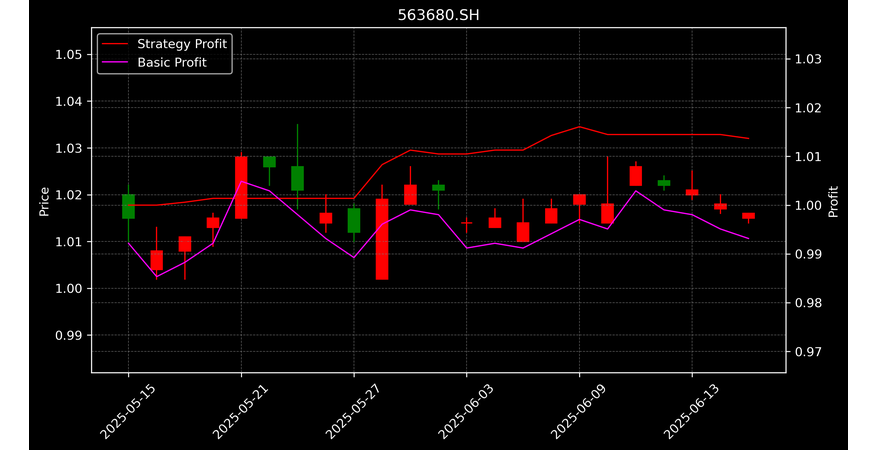Click the Price axis title

coord(44,201)
